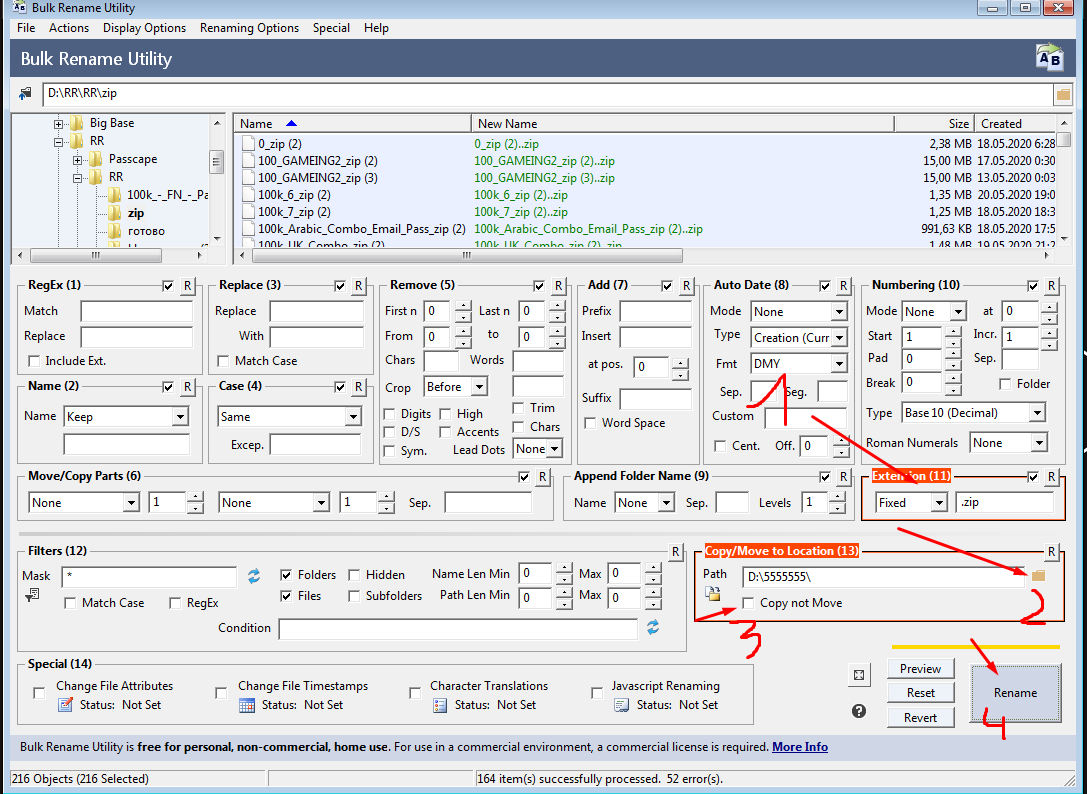Click the Change File Timestamps calendar icon

[x=247, y=705]
